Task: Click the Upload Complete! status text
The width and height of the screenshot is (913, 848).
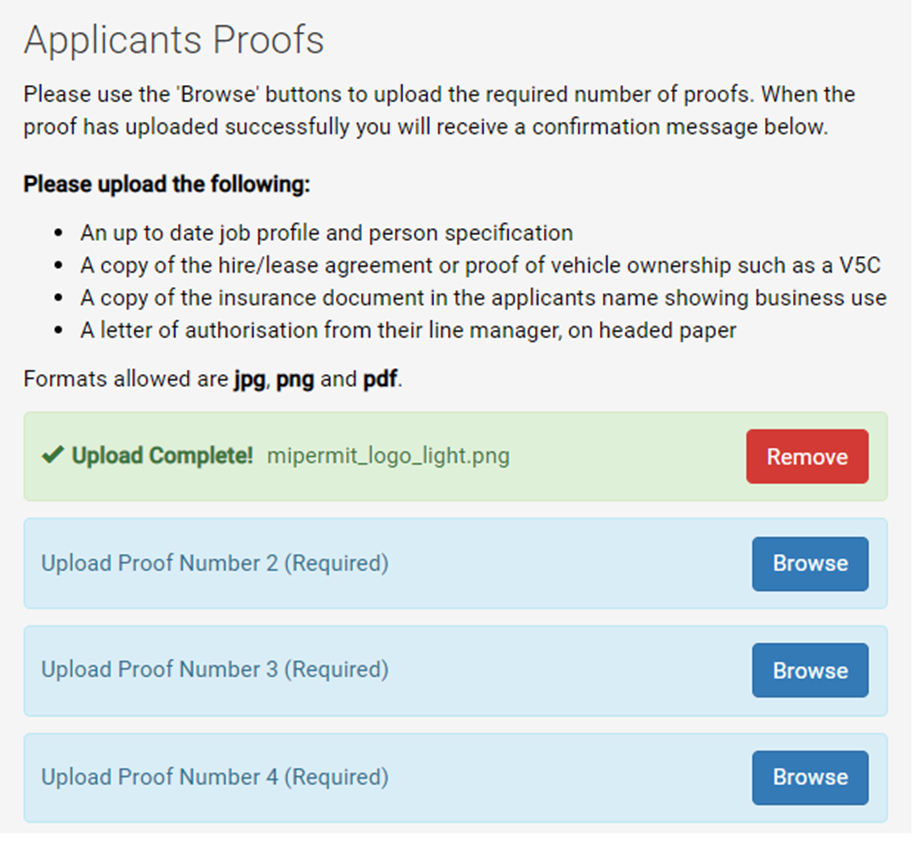Action: click(x=162, y=455)
